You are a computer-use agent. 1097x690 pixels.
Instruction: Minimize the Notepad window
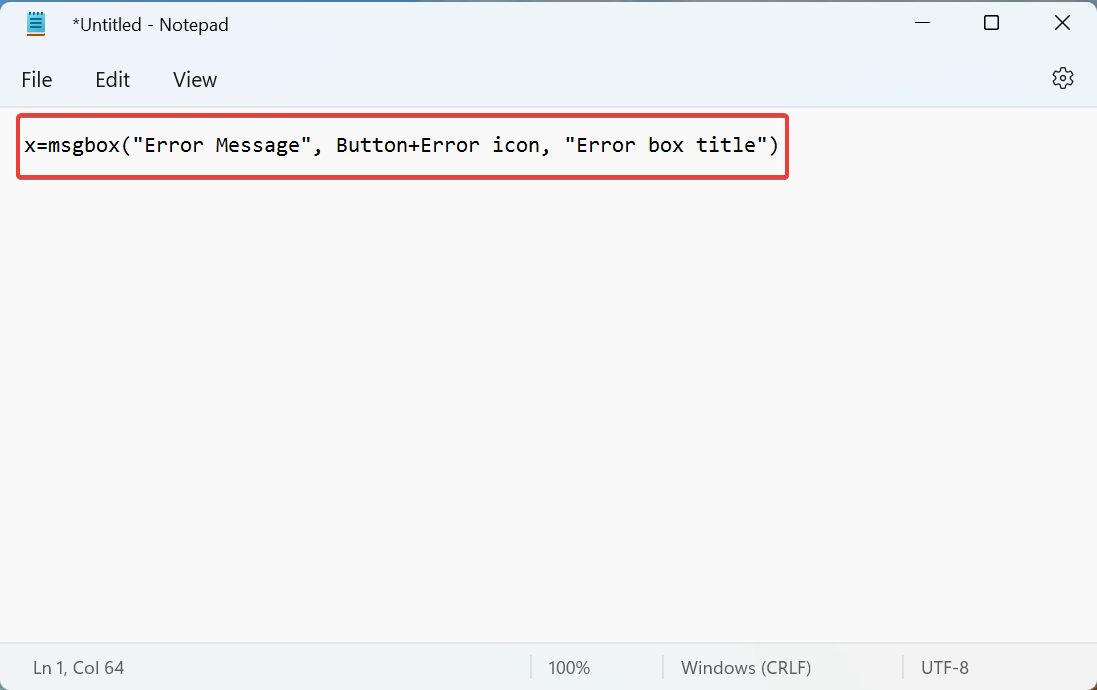point(921,22)
